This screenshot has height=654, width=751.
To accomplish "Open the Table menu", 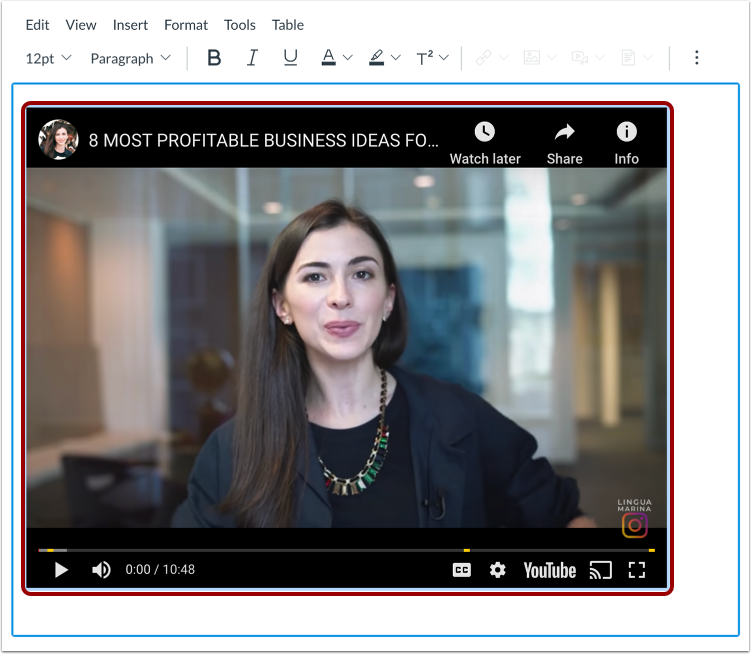I will [288, 25].
